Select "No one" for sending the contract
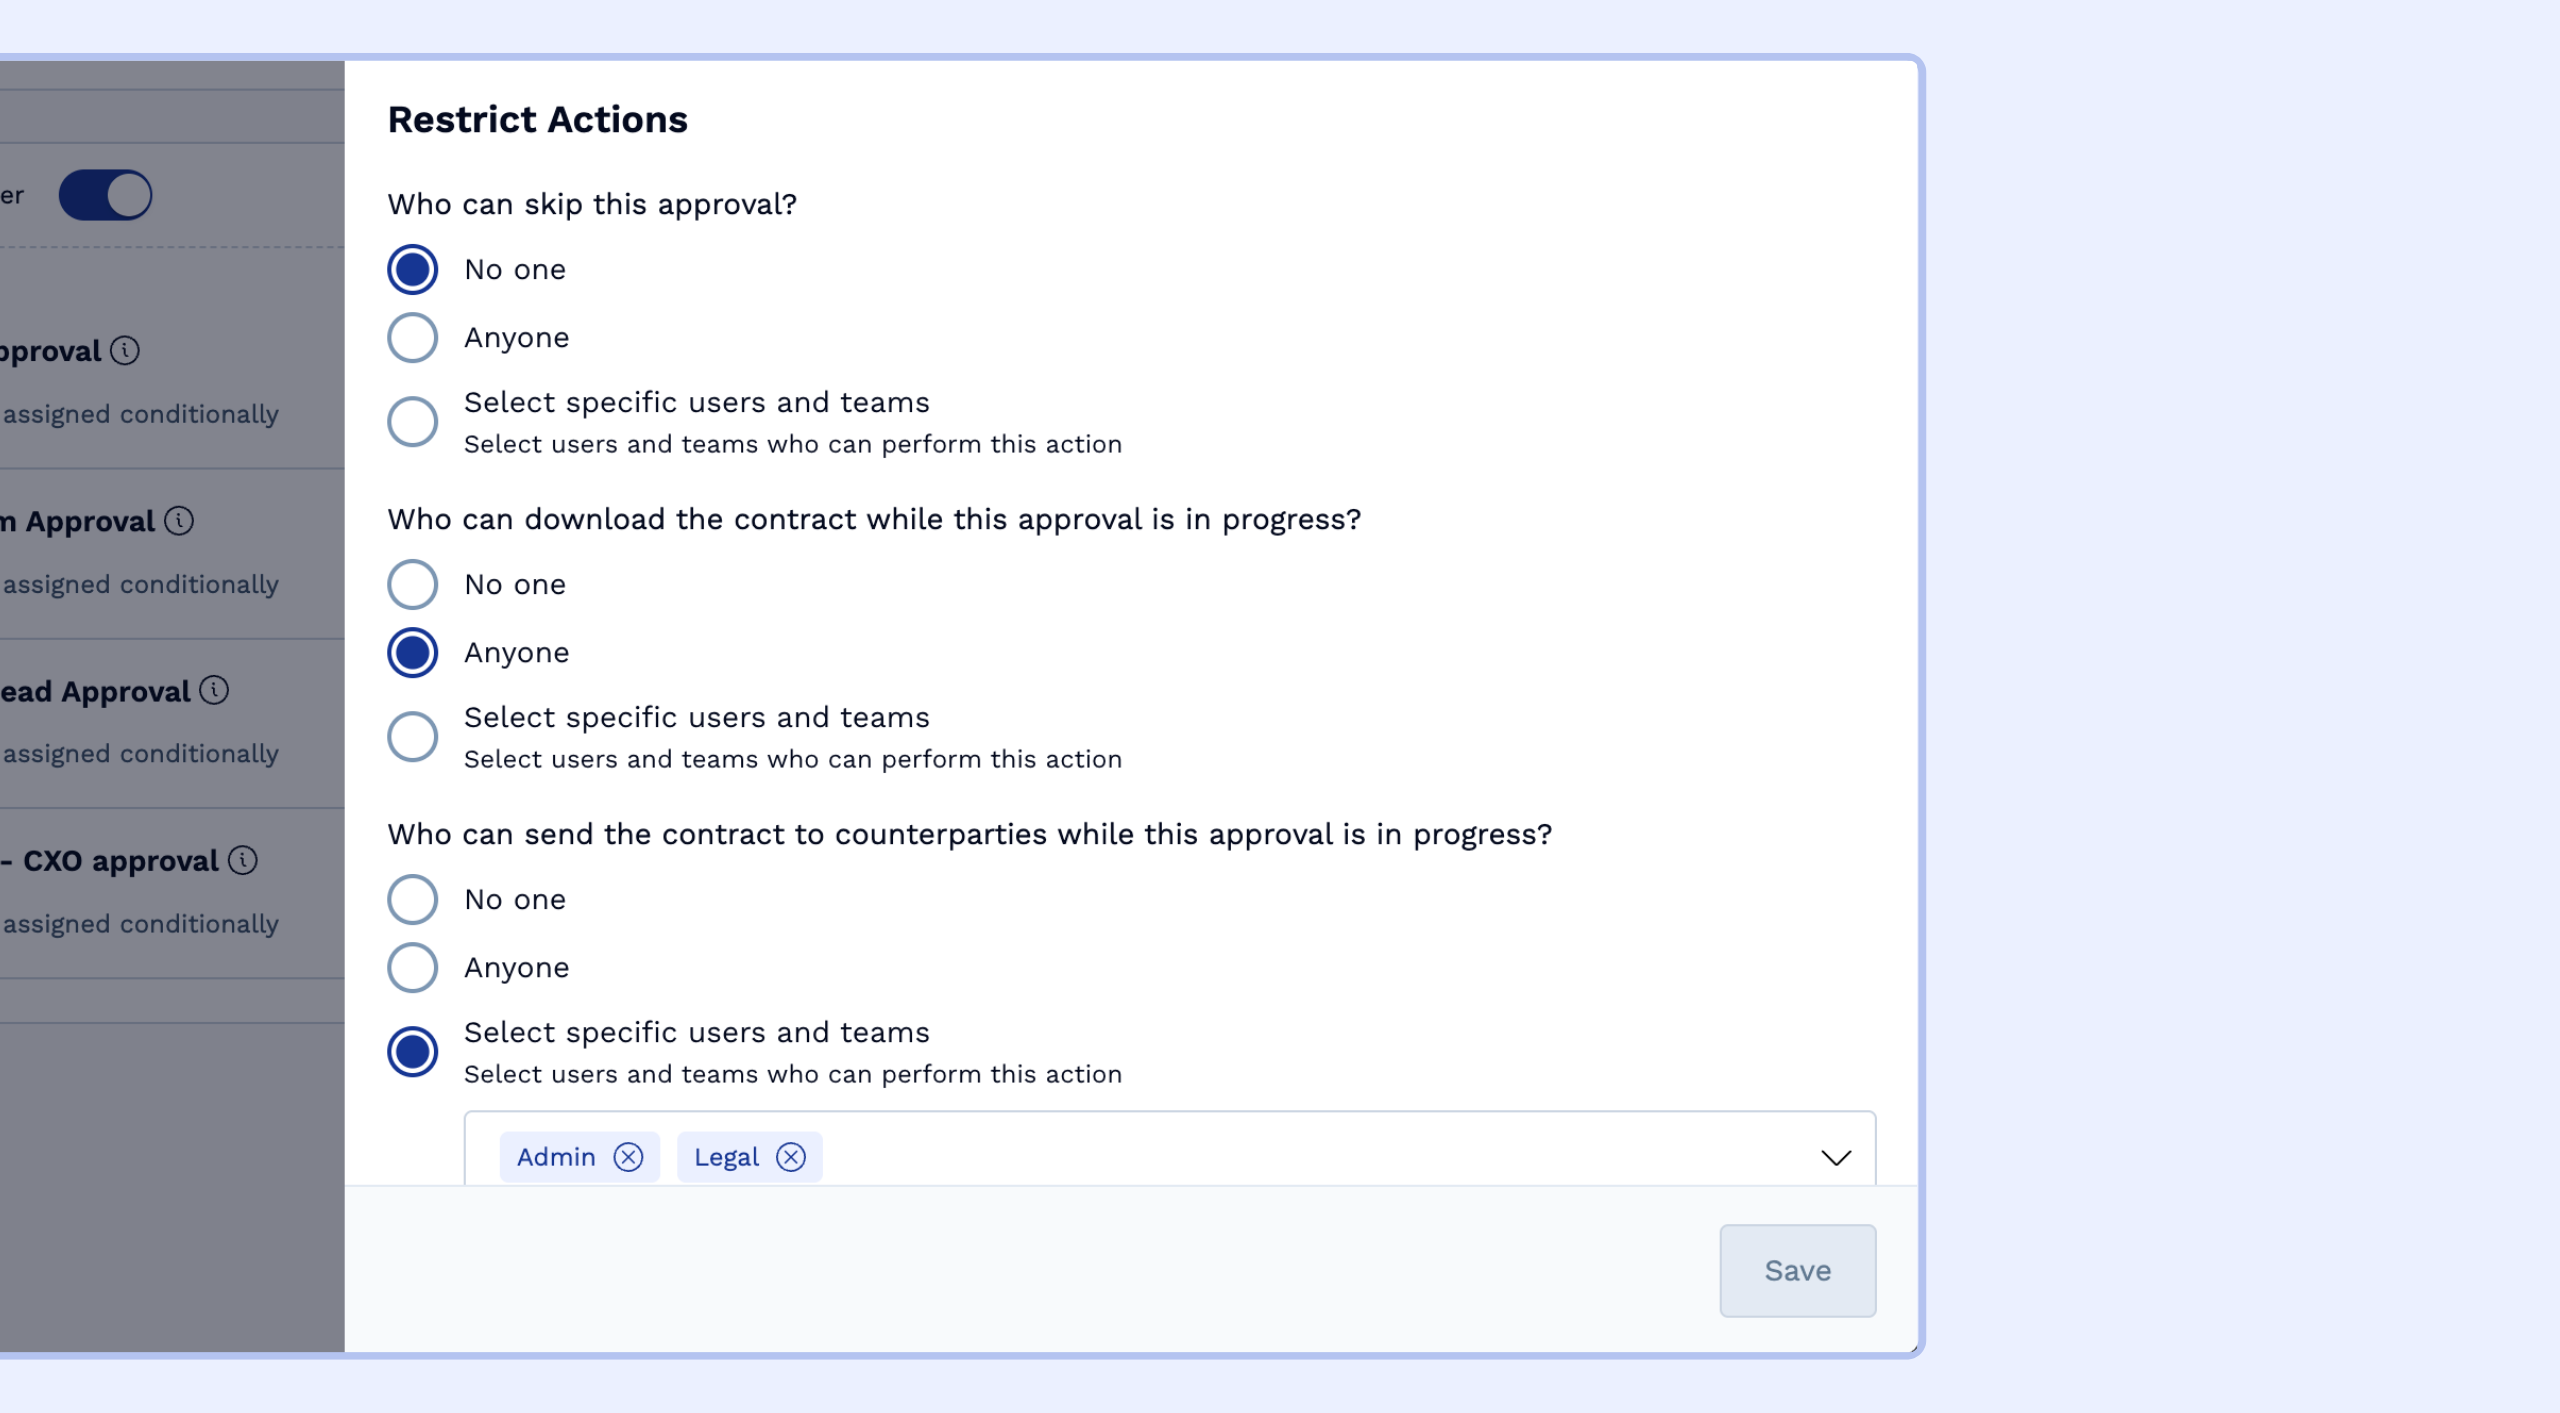This screenshot has height=1413, width=2560. [411, 898]
